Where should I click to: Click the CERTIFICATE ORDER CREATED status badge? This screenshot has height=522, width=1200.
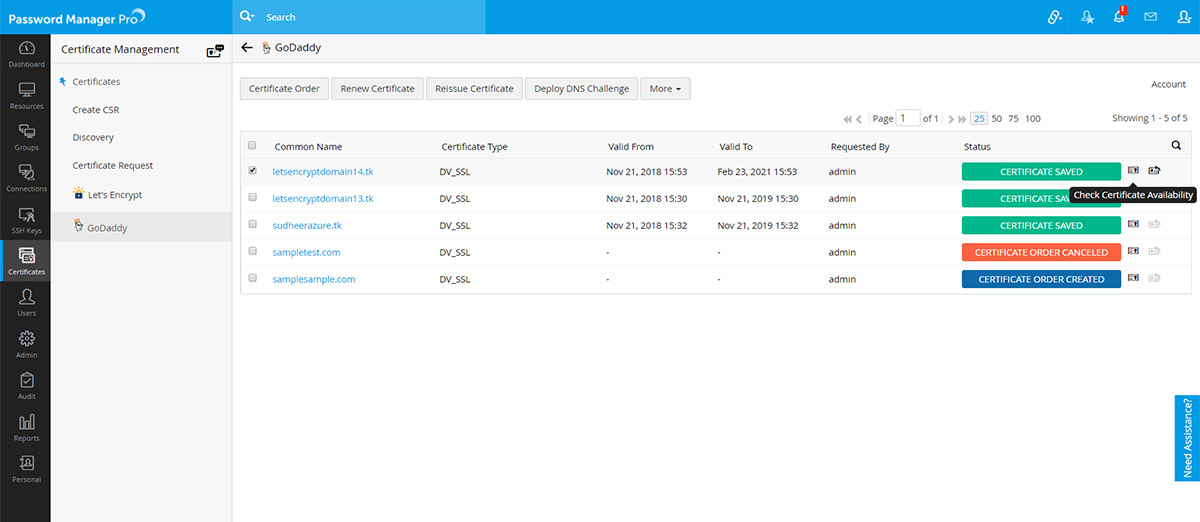click(x=1041, y=279)
